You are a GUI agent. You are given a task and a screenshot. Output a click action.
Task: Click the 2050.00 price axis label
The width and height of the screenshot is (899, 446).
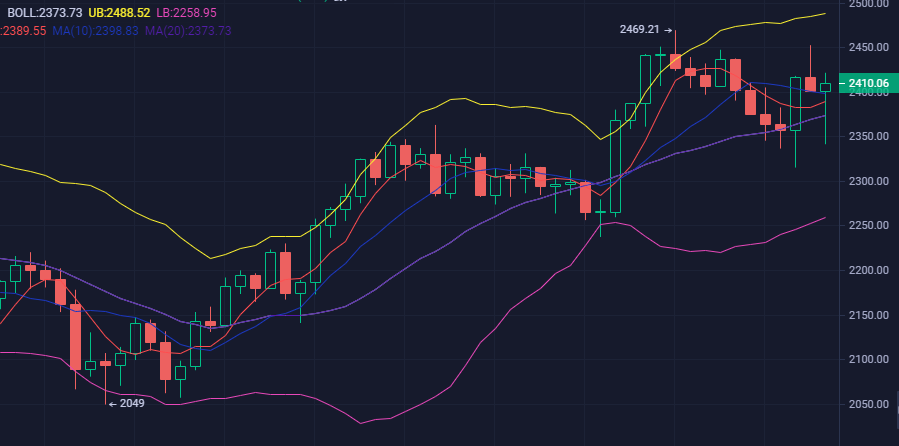[869, 404]
